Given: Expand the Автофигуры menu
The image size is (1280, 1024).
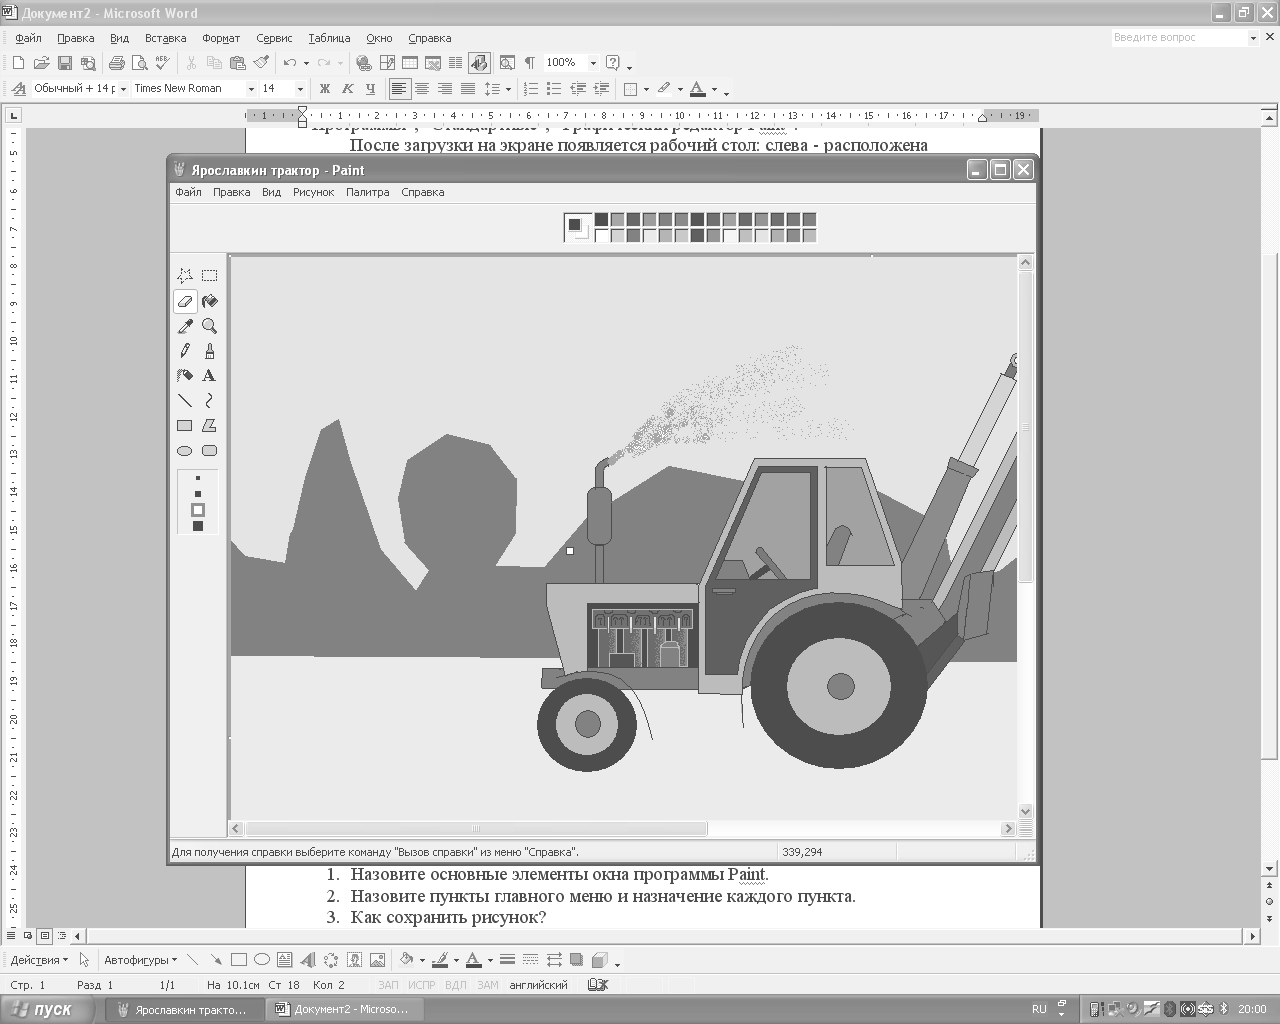Looking at the screenshot, I should (x=140, y=960).
